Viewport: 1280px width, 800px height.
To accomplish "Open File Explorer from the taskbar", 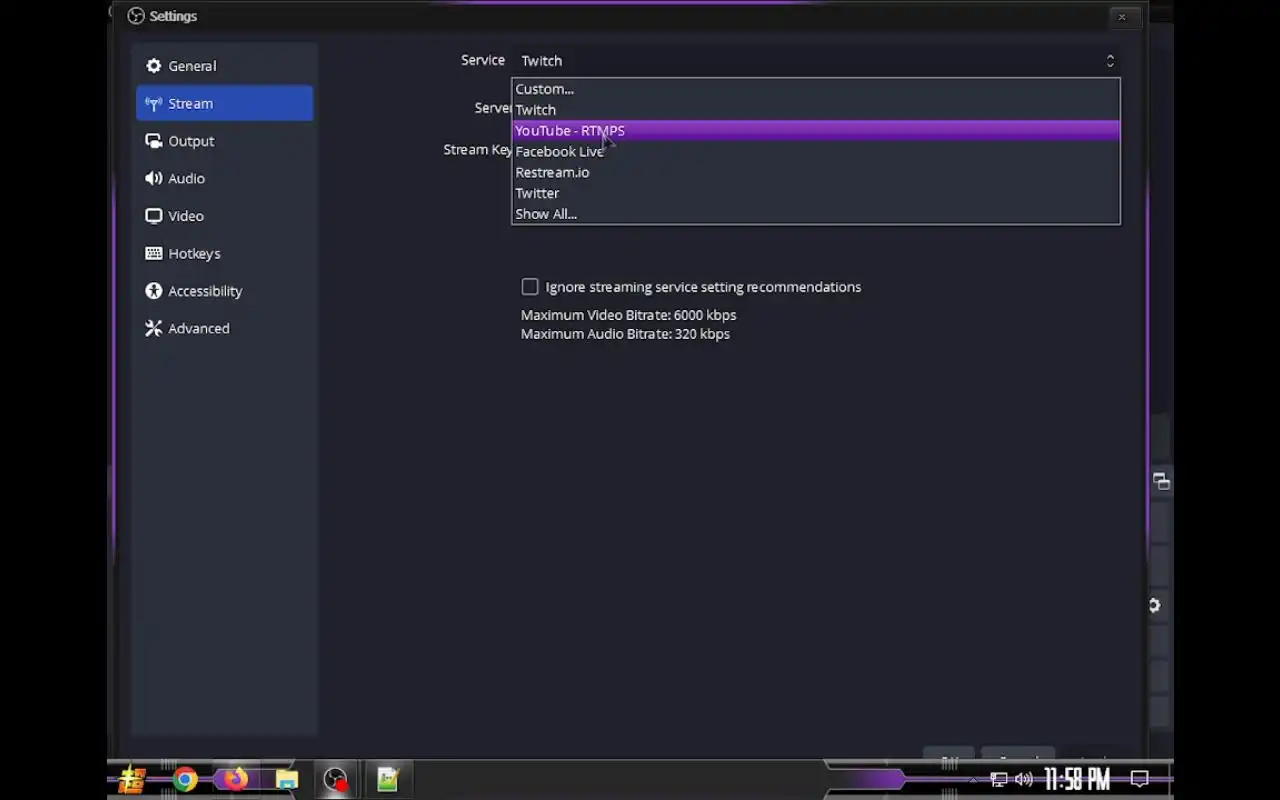I will tap(287, 779).
